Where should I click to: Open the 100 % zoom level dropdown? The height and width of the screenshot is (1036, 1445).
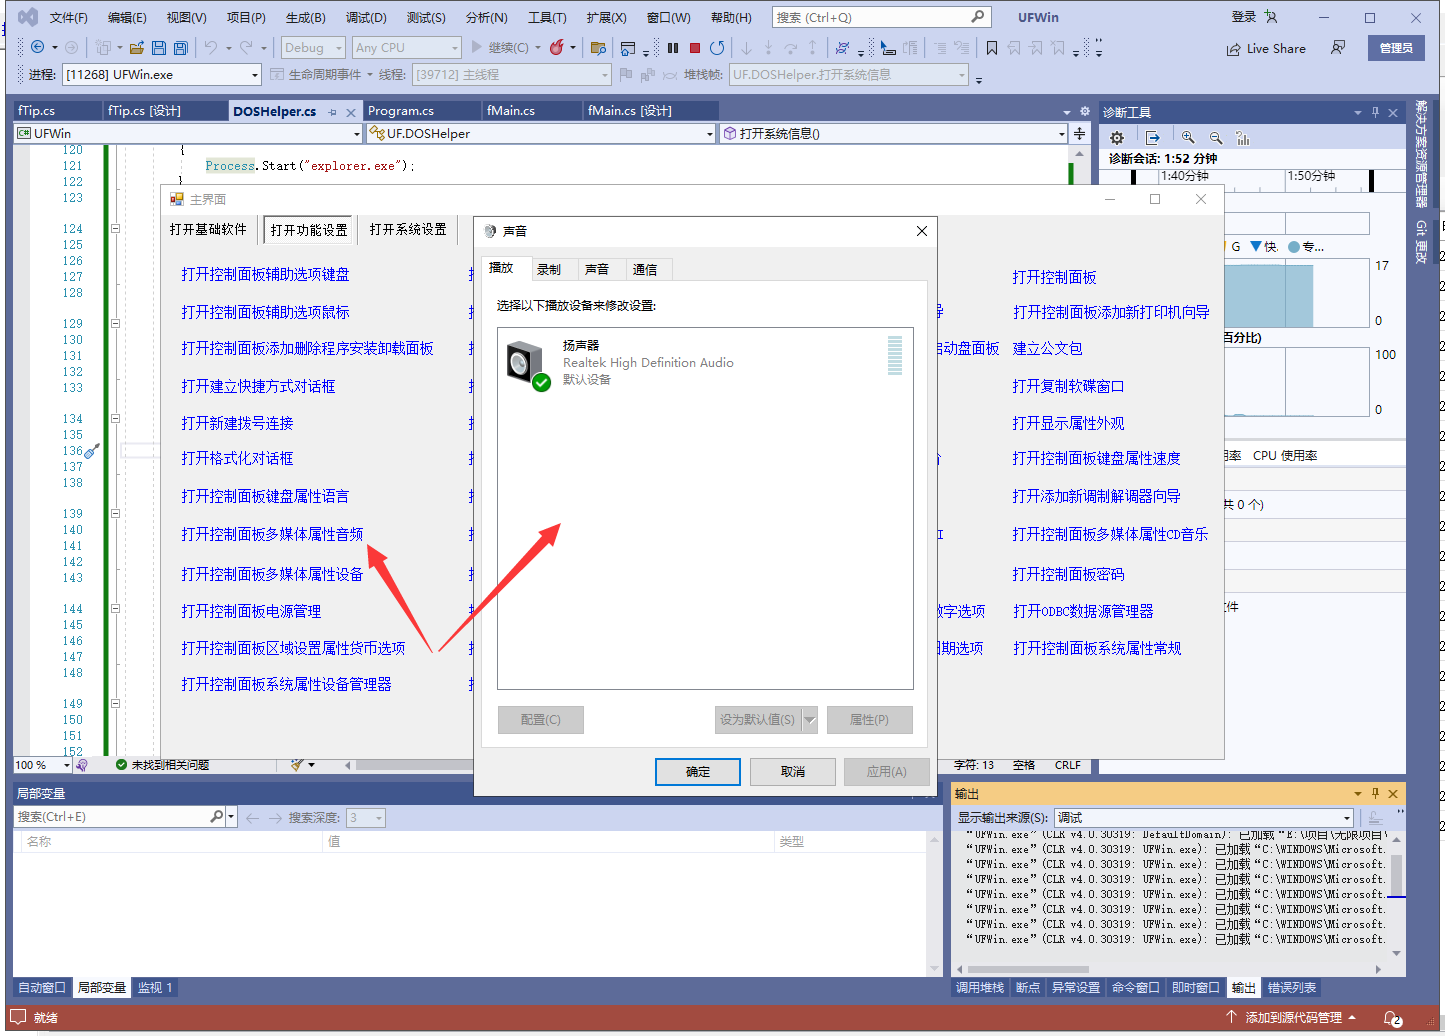[43, 765]
